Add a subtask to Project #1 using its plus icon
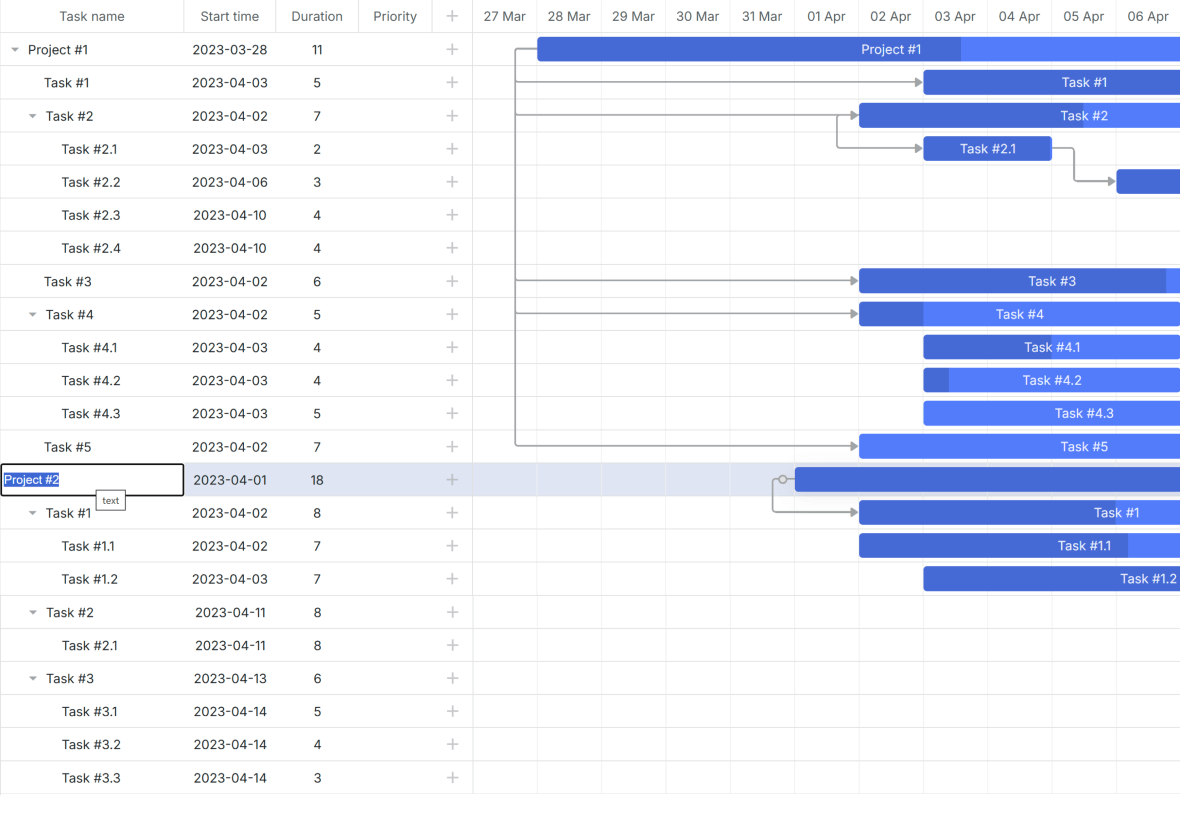The height and width of the screenshot is (840, 1180). 452,49
